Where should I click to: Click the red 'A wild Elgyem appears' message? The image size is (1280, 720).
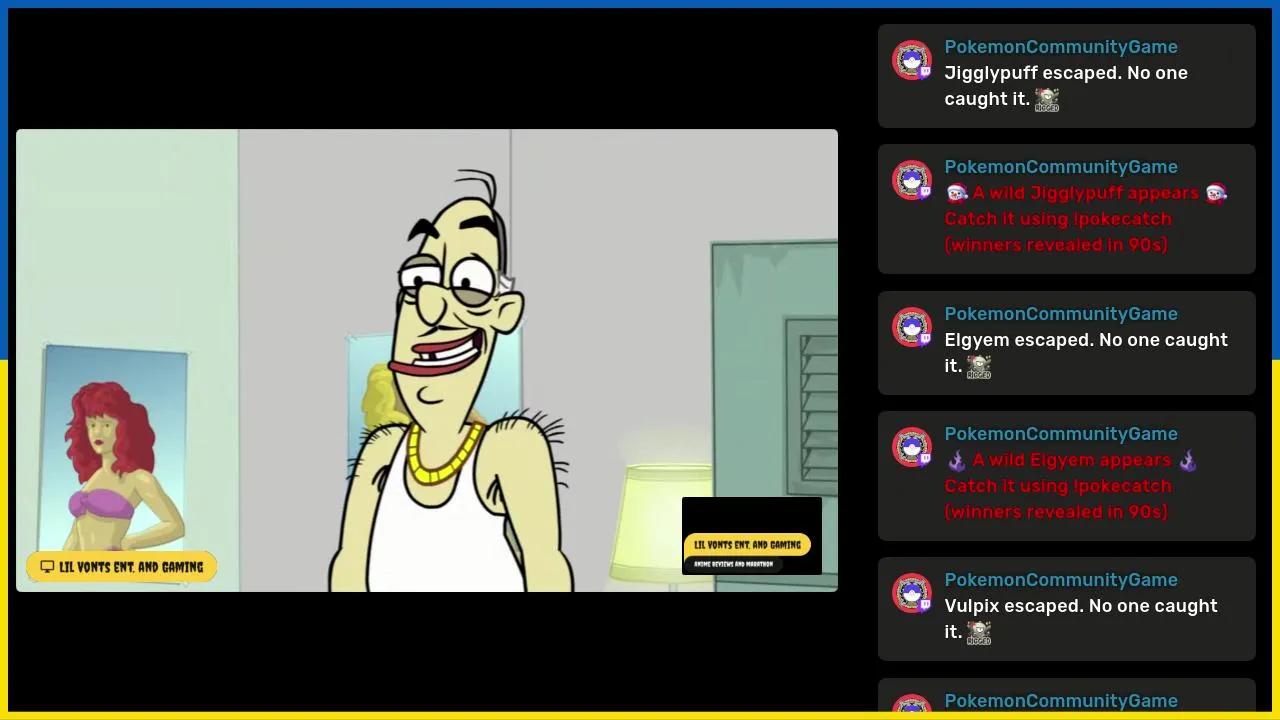point(1071,486)
